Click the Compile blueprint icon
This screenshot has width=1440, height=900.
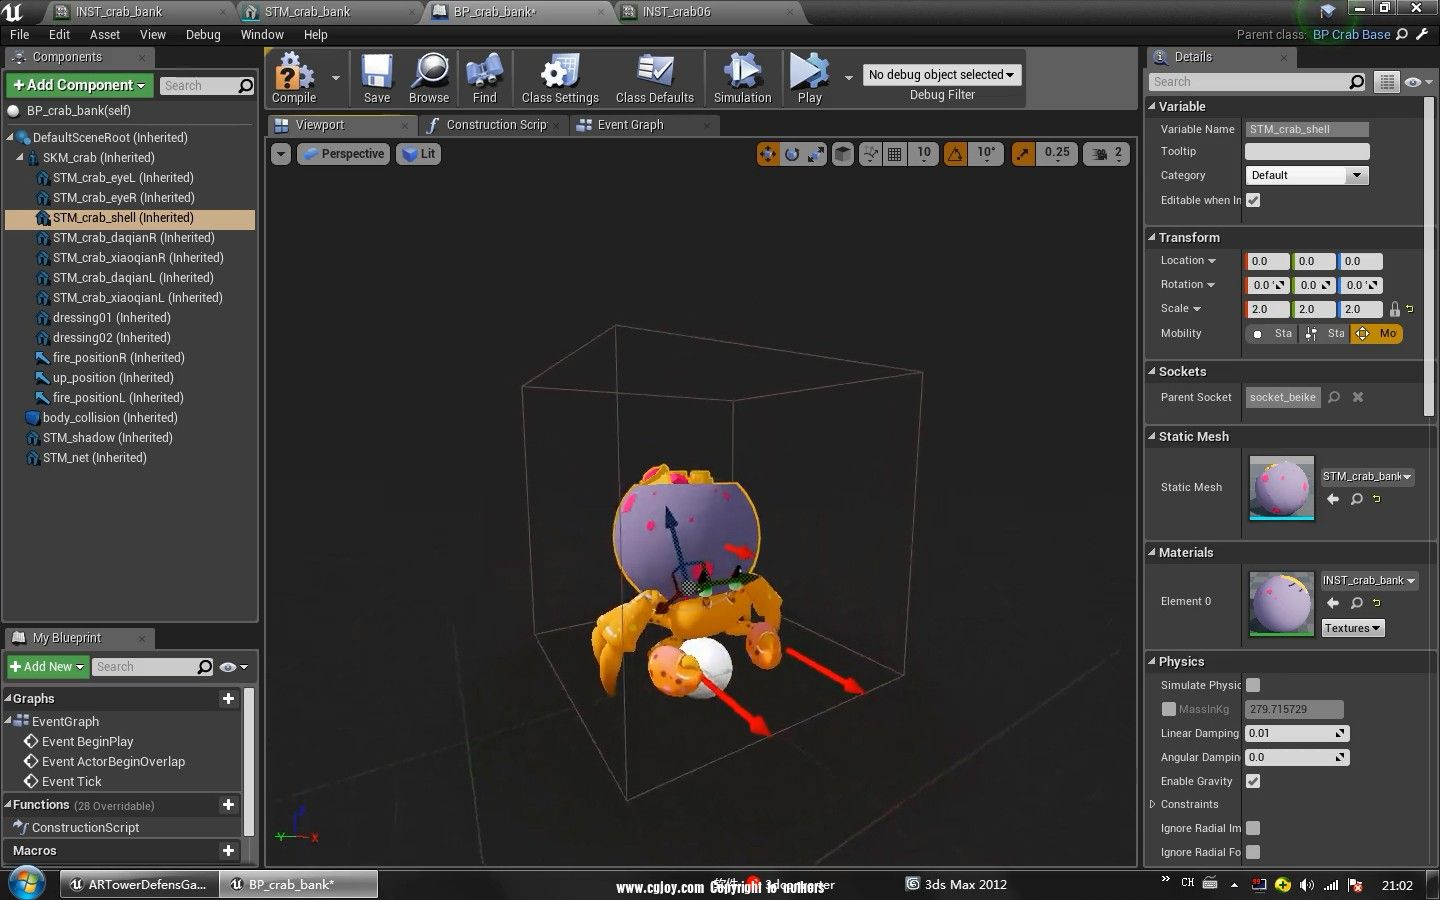[294, 71]
